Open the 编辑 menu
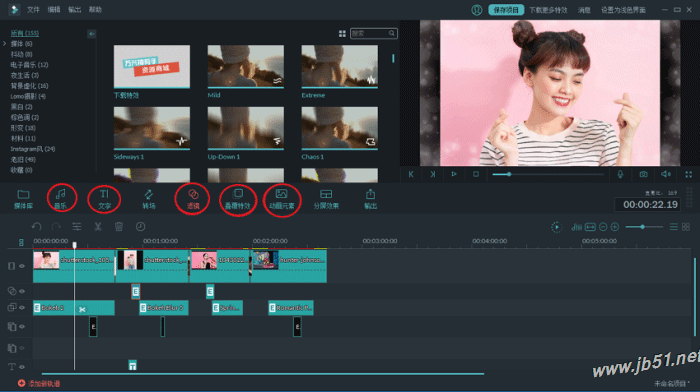 tap(54, 9)
